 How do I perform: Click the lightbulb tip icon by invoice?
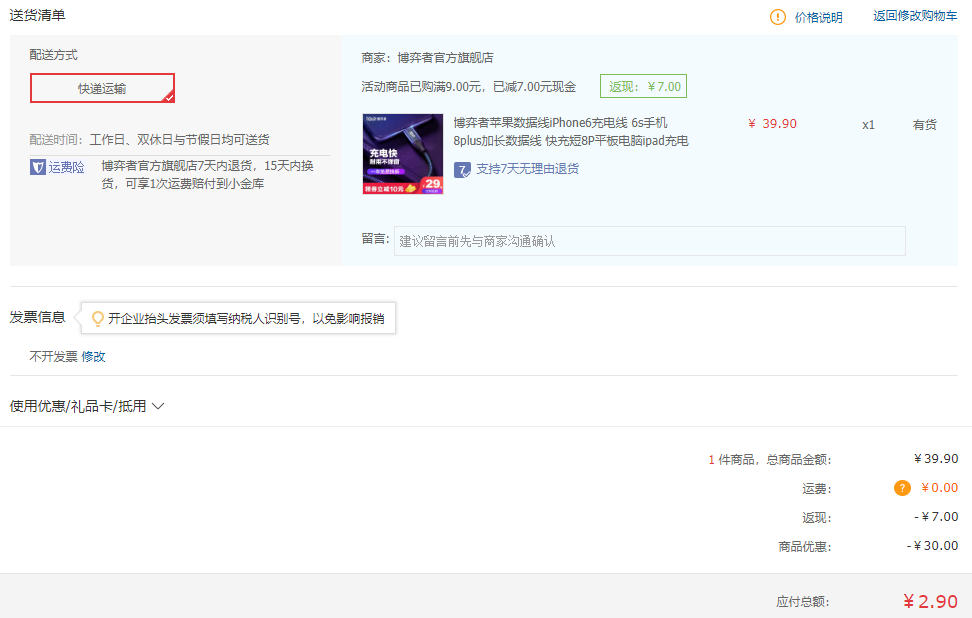click(x=97, y=319)
